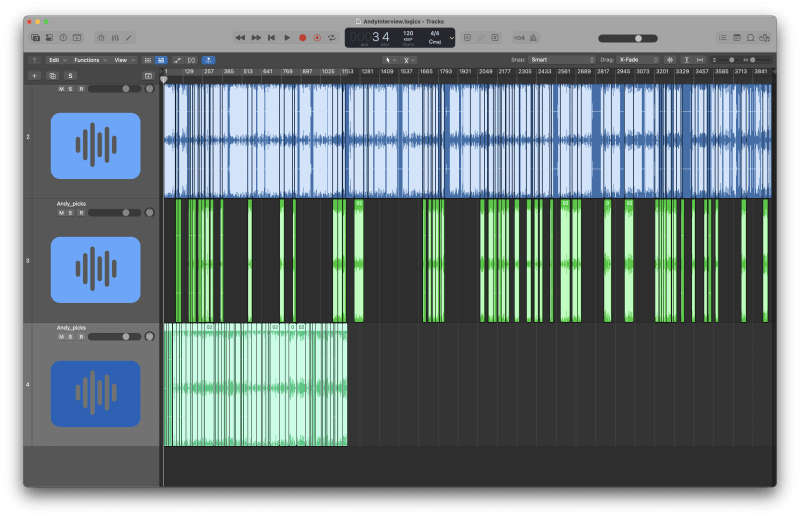
Task: Open the Drag X-Fade dropdown
Action: [638, 60]
